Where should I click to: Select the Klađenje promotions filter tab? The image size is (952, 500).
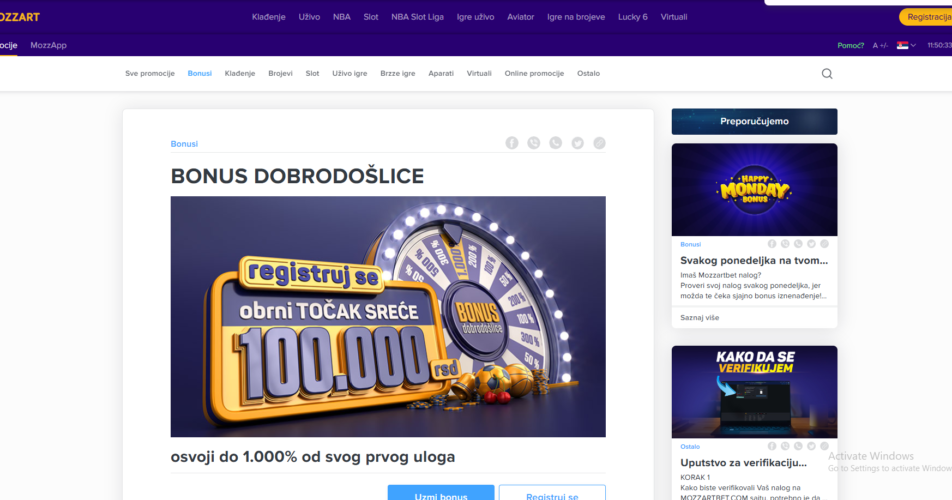[240, 73]
